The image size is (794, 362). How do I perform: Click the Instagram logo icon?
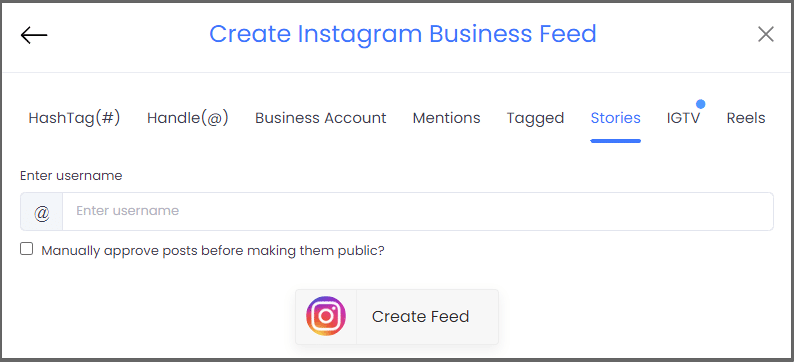click(326, 316)
